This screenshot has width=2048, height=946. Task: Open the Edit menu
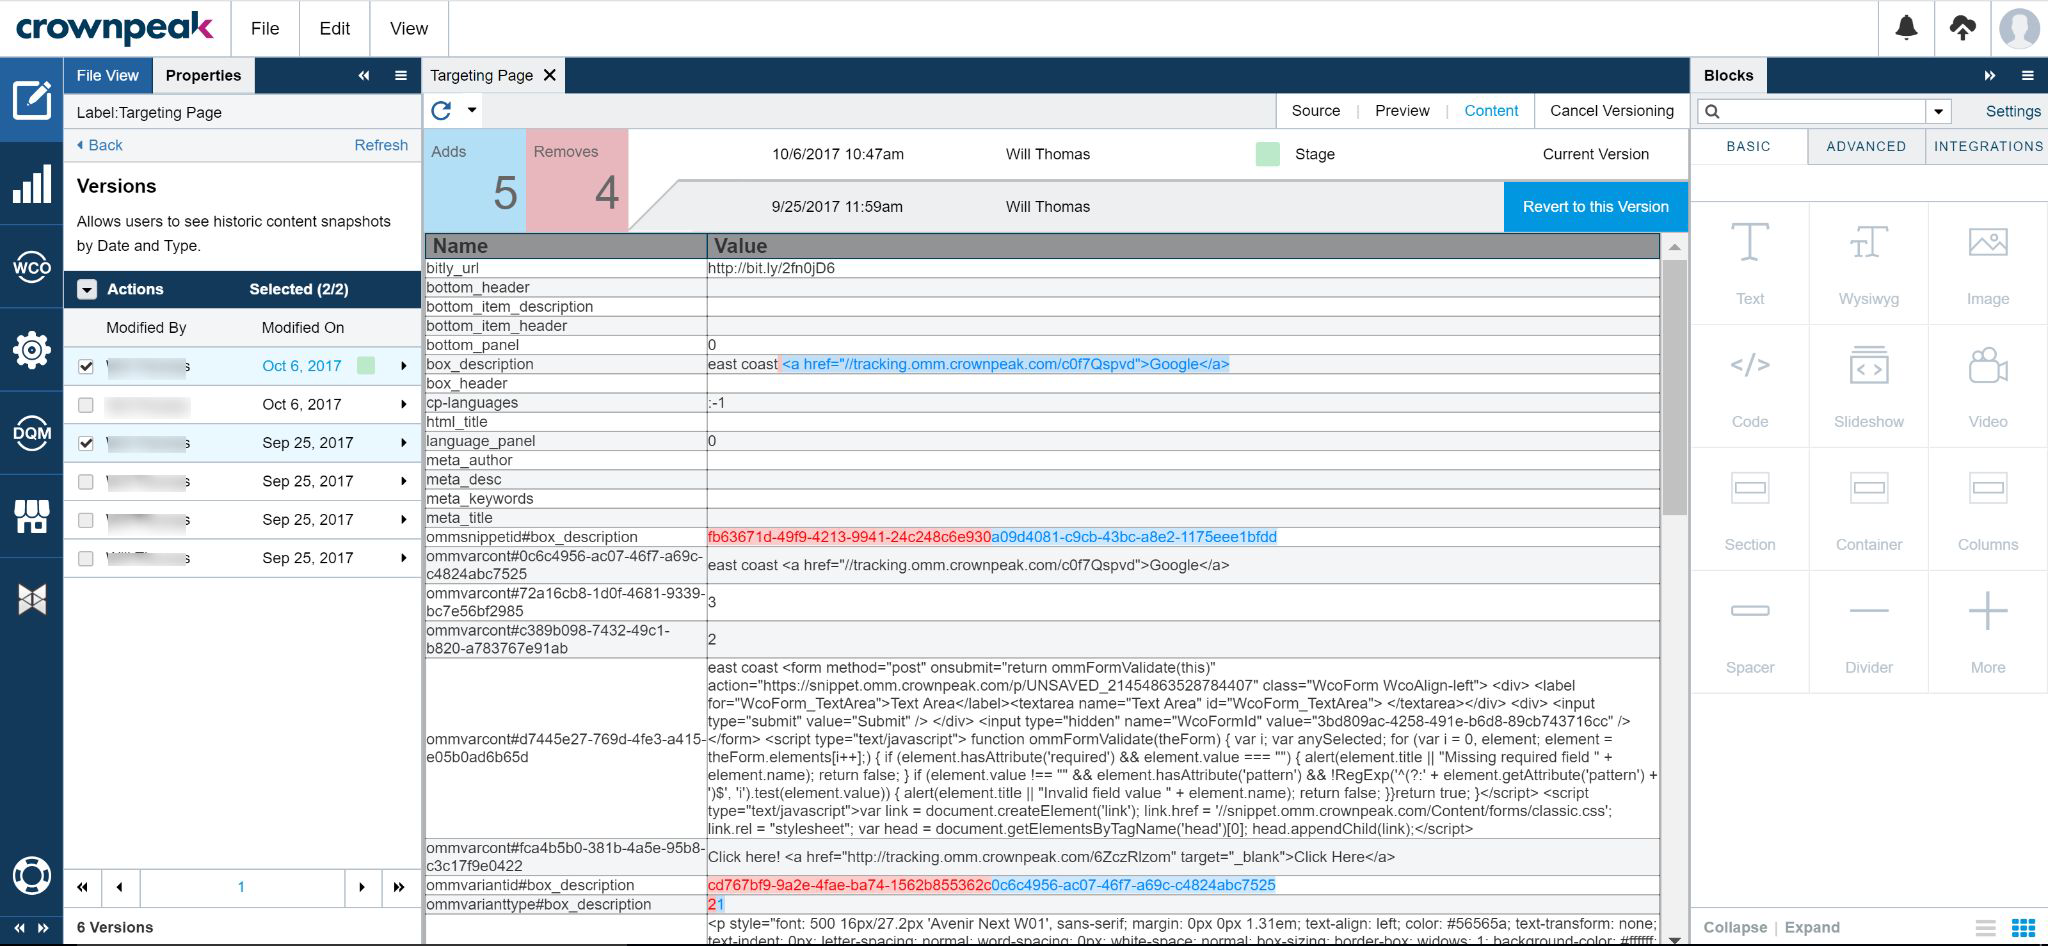334,29
